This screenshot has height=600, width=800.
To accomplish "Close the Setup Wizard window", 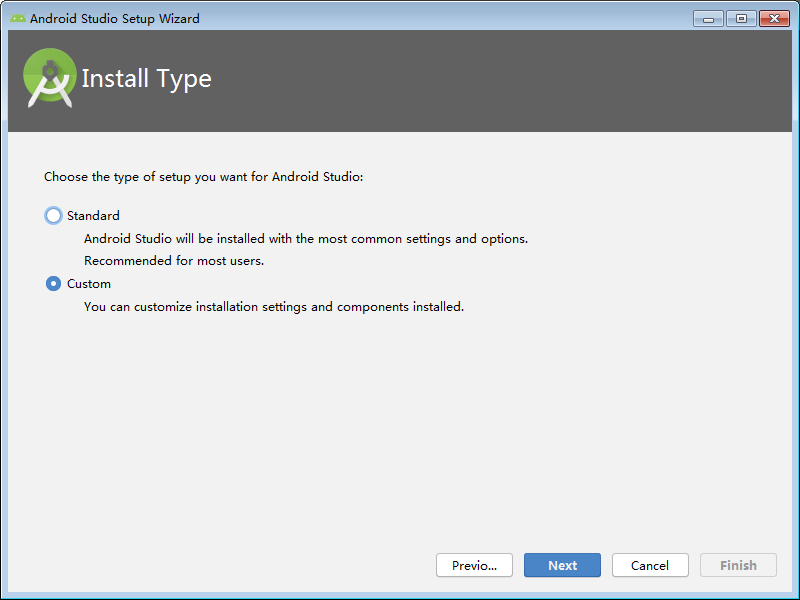I will tap(774, 19).
